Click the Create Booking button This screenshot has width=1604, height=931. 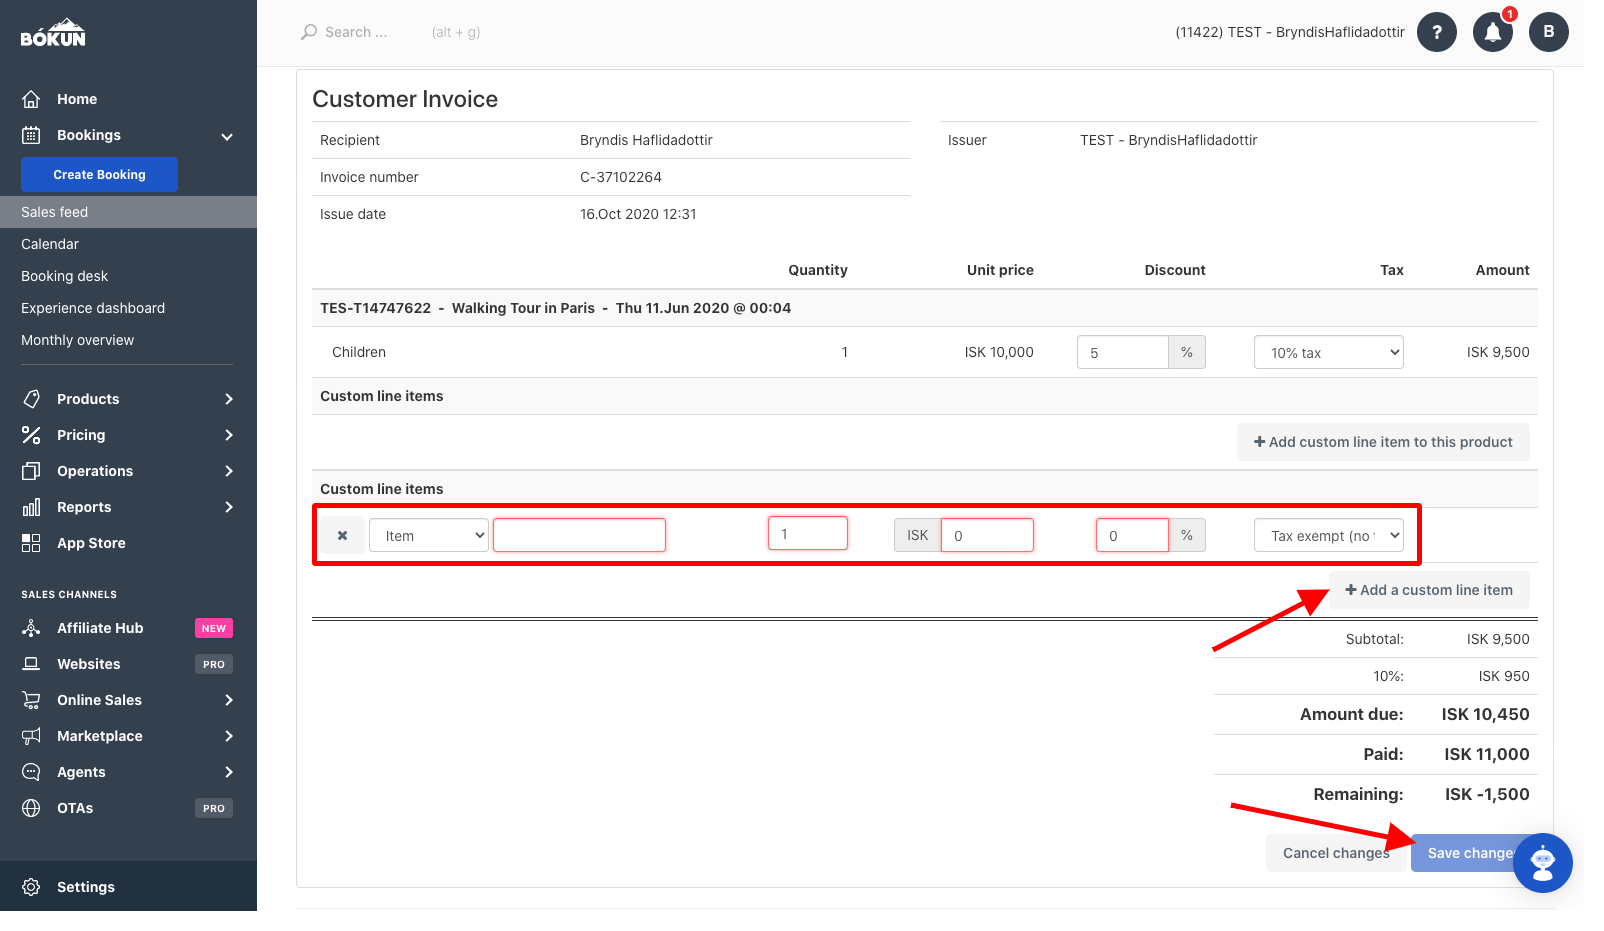click(x=99, y=174)
